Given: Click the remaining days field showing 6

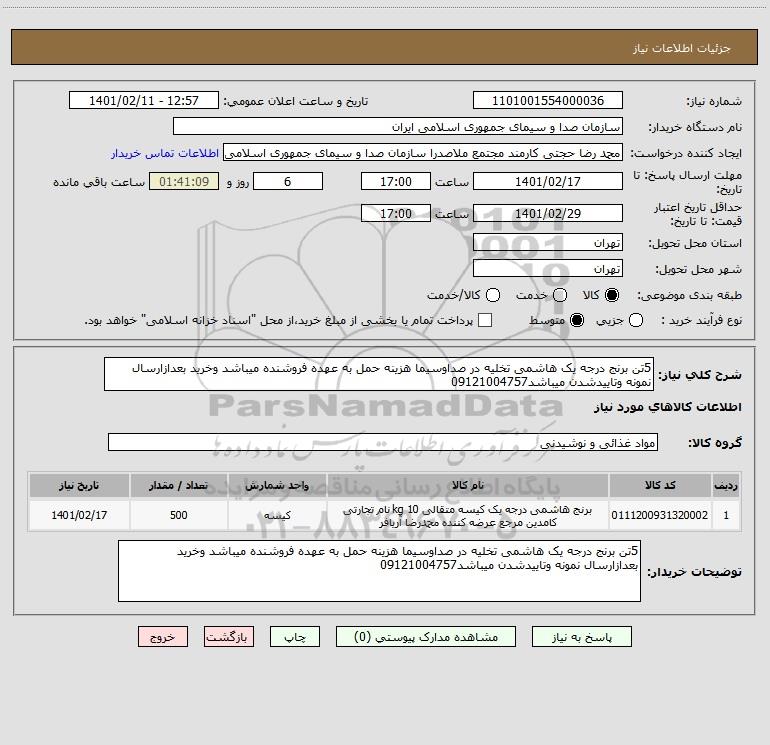Looking at the screenshot, I should coord(288,181).
